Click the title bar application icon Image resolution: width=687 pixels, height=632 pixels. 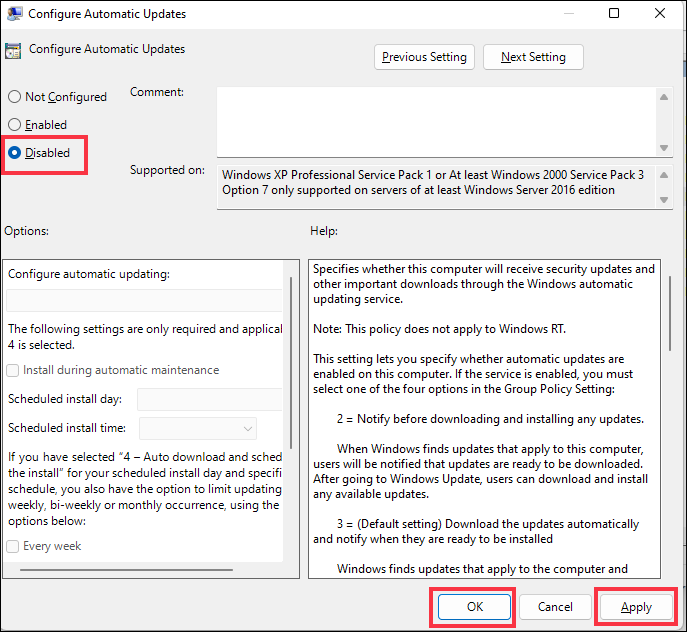(14, 14)
